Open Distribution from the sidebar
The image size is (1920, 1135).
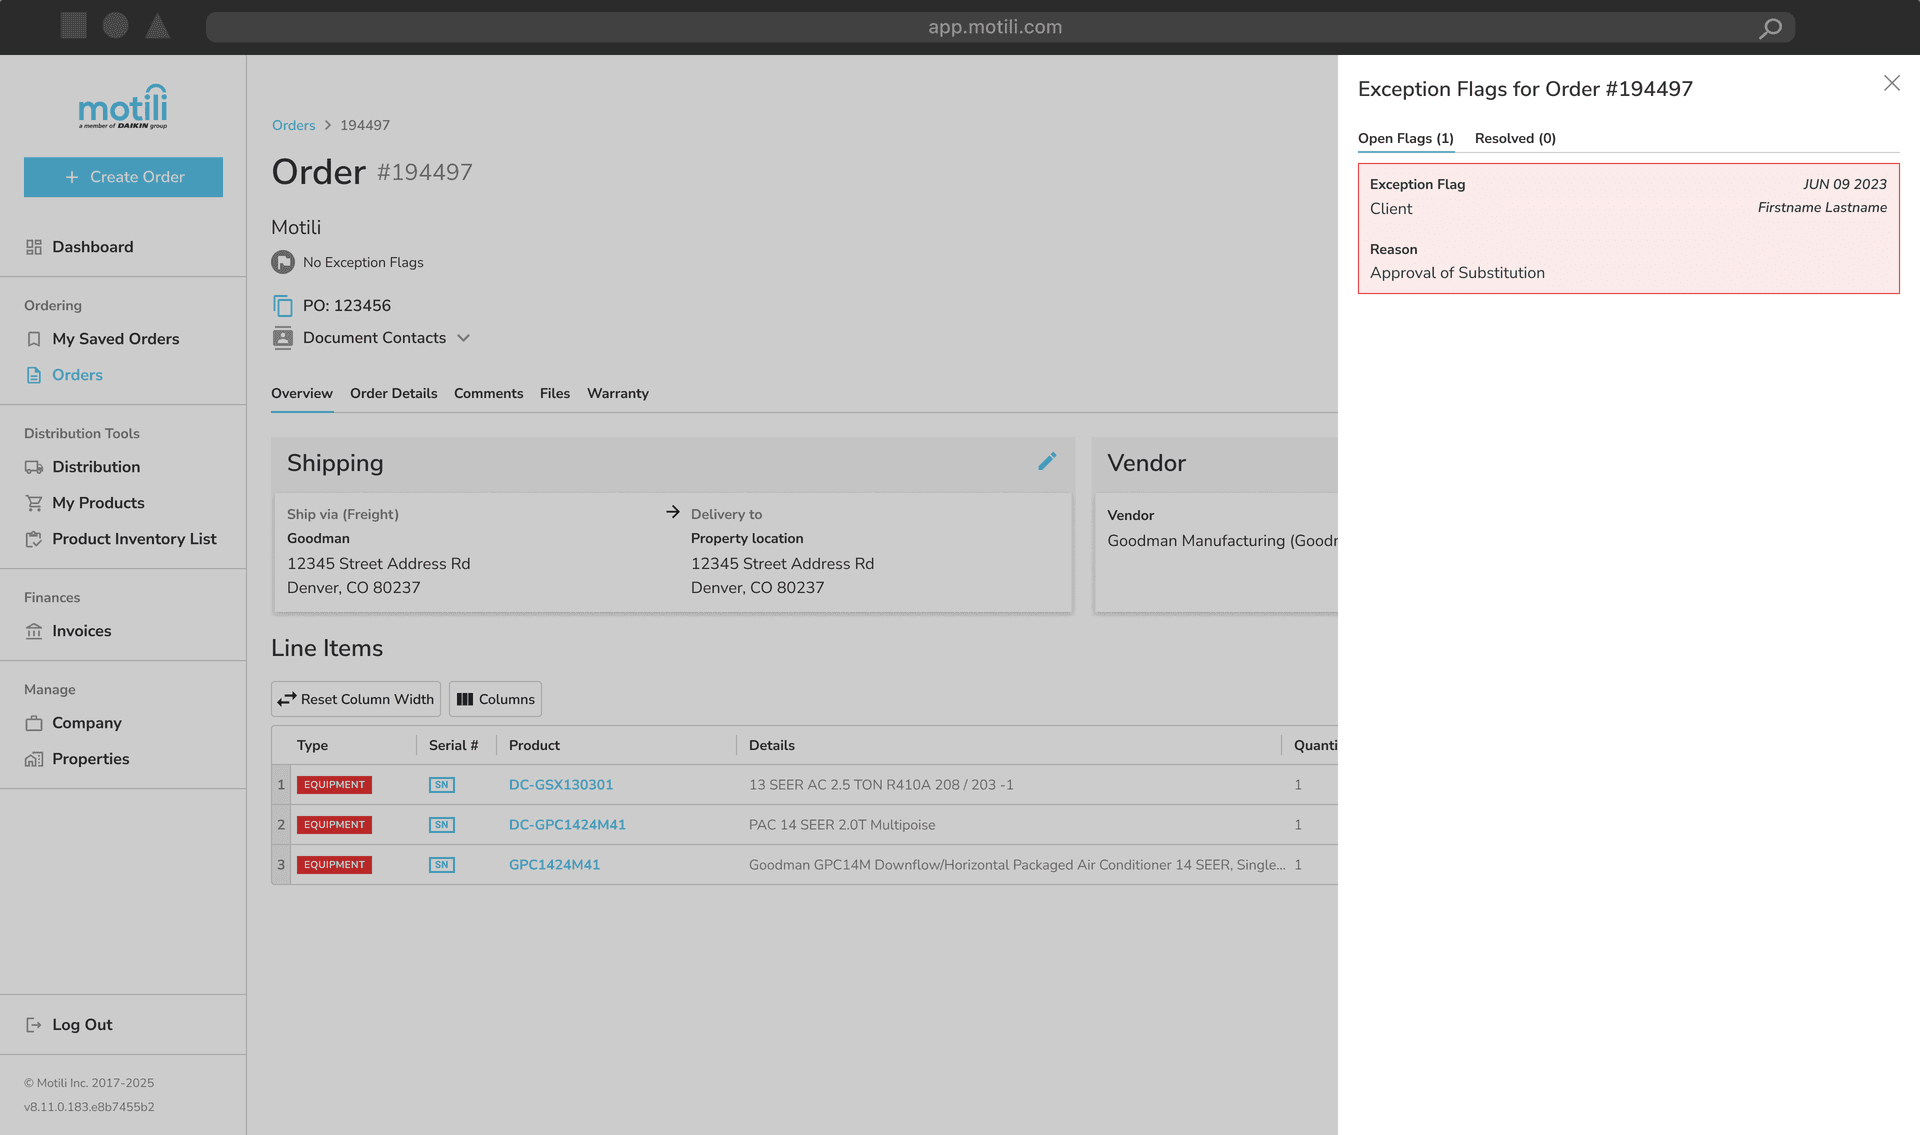(x=96, y=467)
